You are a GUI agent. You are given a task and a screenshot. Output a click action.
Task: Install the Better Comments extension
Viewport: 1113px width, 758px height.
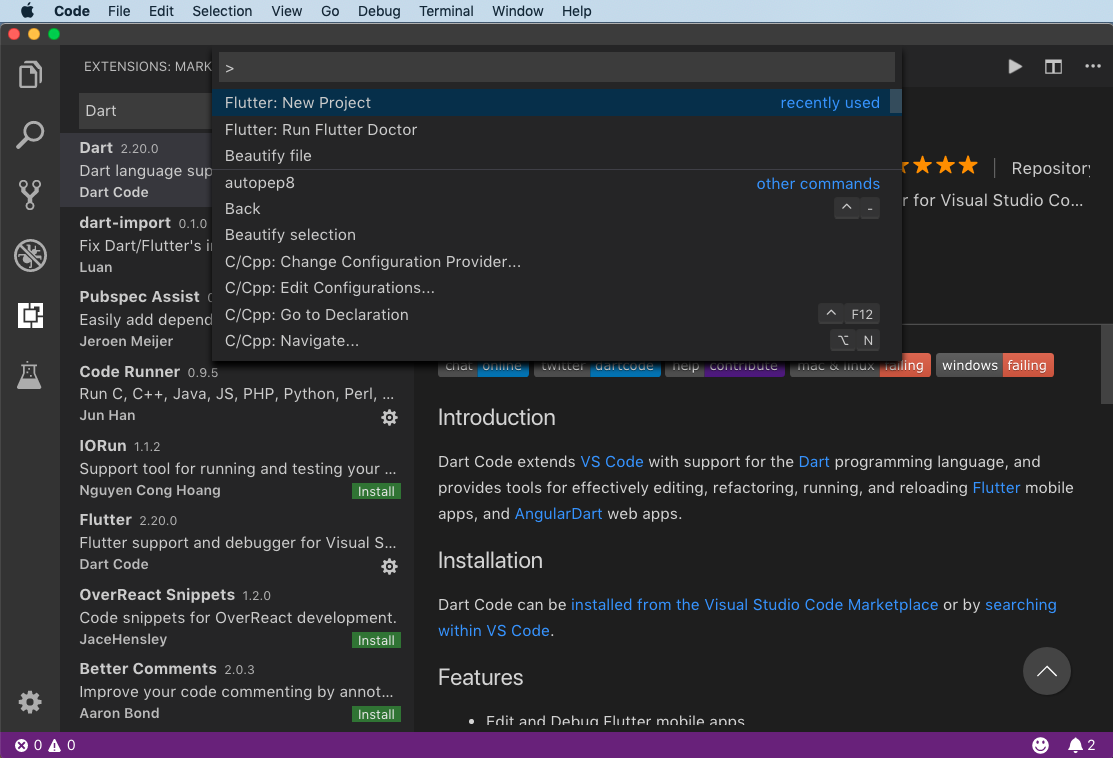pos(376,714)
